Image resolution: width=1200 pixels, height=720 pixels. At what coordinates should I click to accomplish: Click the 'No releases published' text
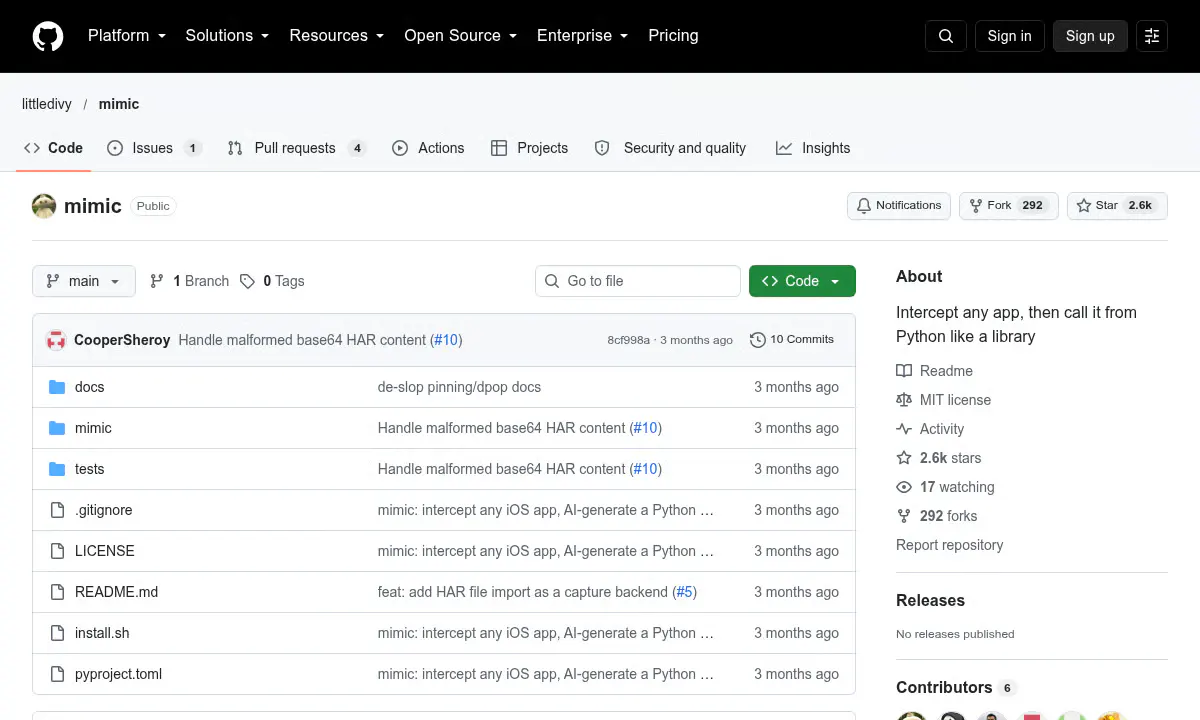(955, 634)
